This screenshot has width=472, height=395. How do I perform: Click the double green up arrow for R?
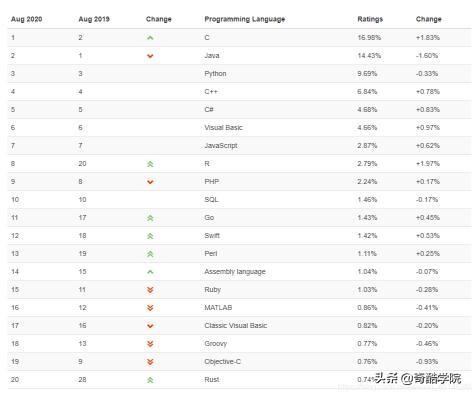coord(150,164)
